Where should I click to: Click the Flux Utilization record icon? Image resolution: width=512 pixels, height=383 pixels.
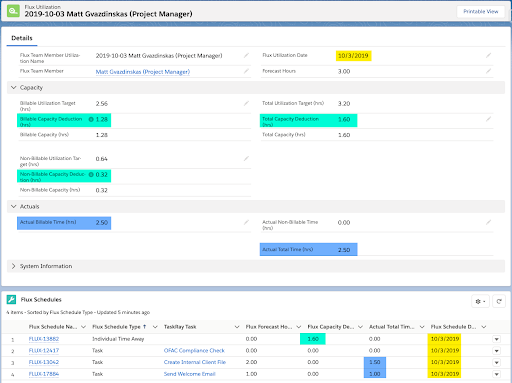click(x=13, y=11)
